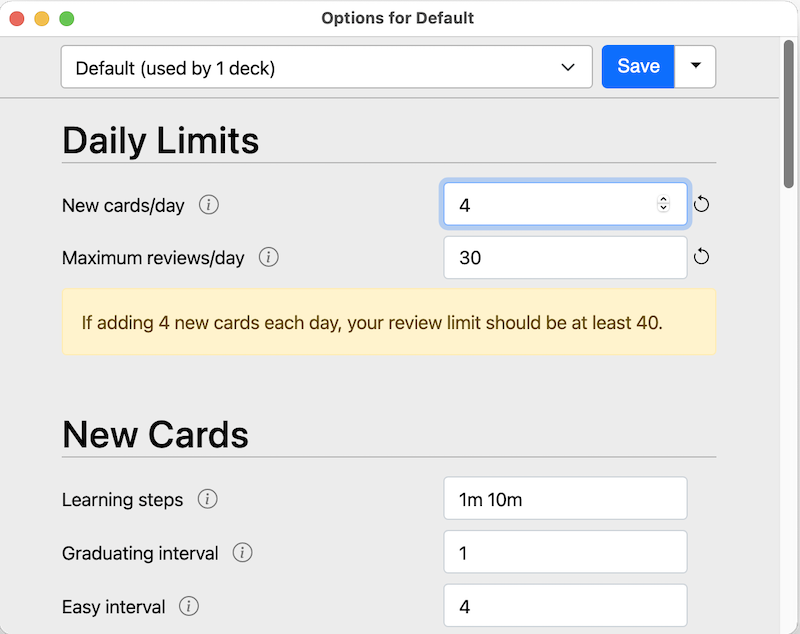
Task: Select the Learning steps field with 1m 10m
Action: pyautogui.click(x=565, y=499)
